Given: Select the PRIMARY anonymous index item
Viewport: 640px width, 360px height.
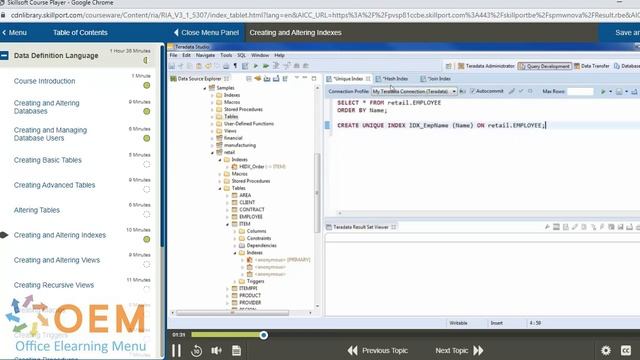Looking at the screenshot, I should (x=278, y=260).
